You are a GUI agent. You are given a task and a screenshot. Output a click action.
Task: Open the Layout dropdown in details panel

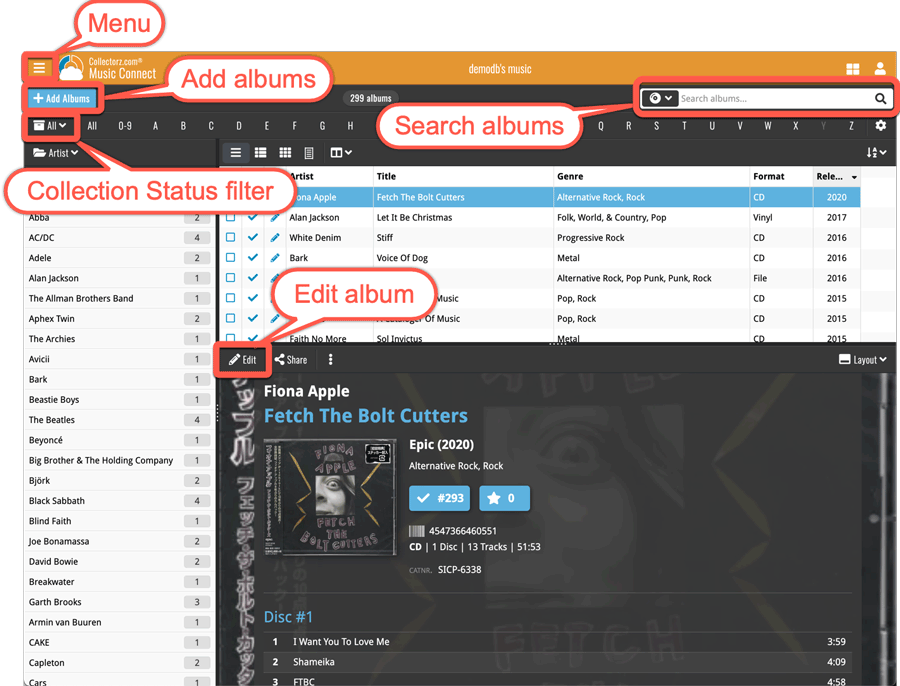click(x=863, y=360)
